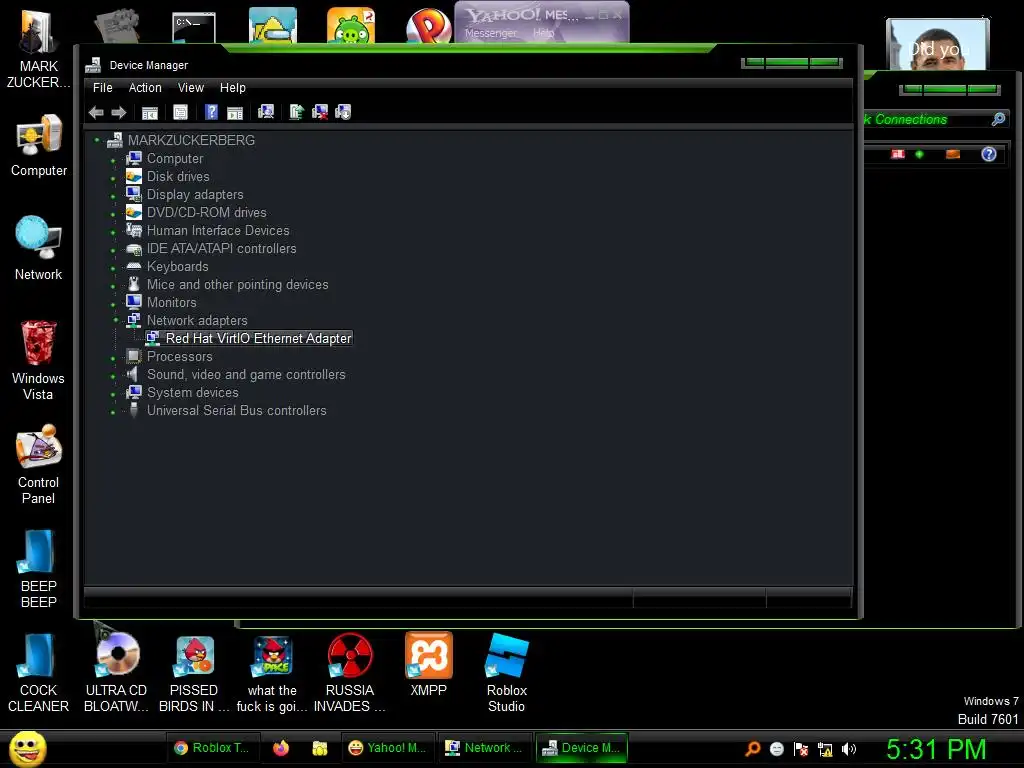Click Scan for hardware changes toolbar icon
Screen dimensions: 1024x768
(266, 112)
